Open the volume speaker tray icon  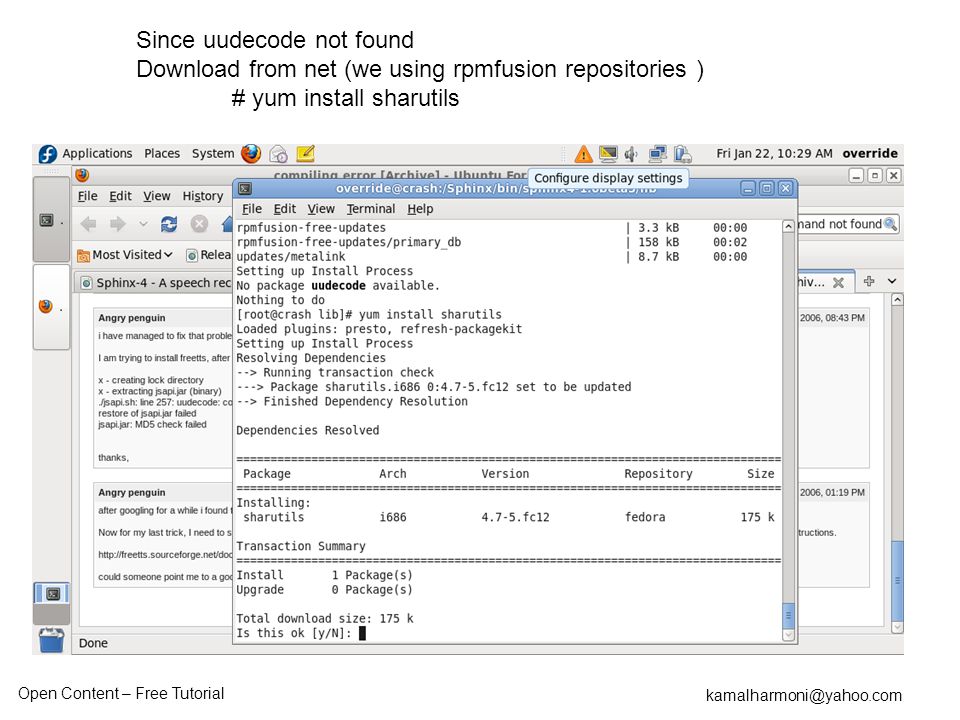point(631,154)
